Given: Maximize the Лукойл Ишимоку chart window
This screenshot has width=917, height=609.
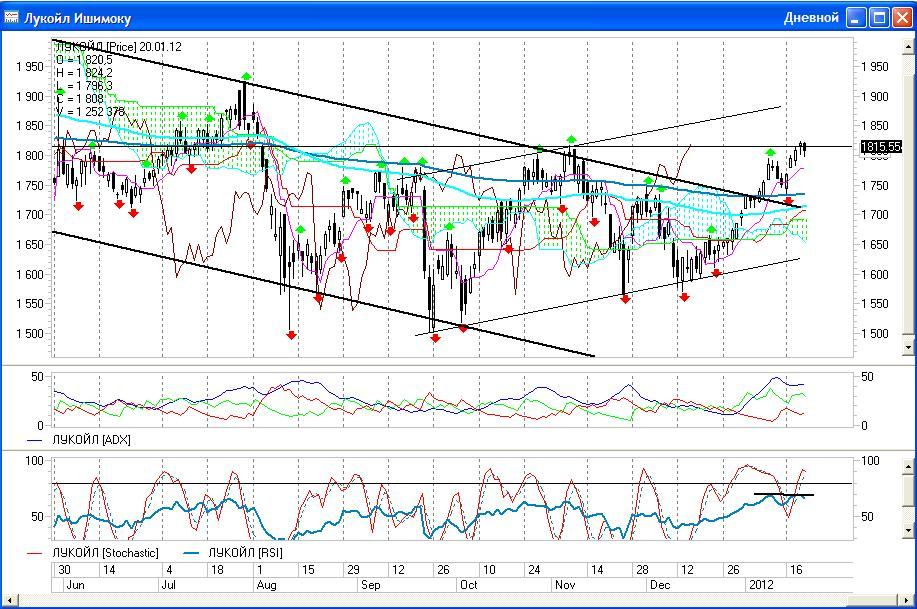Looking at the screenshot, I should click(879, 18).
